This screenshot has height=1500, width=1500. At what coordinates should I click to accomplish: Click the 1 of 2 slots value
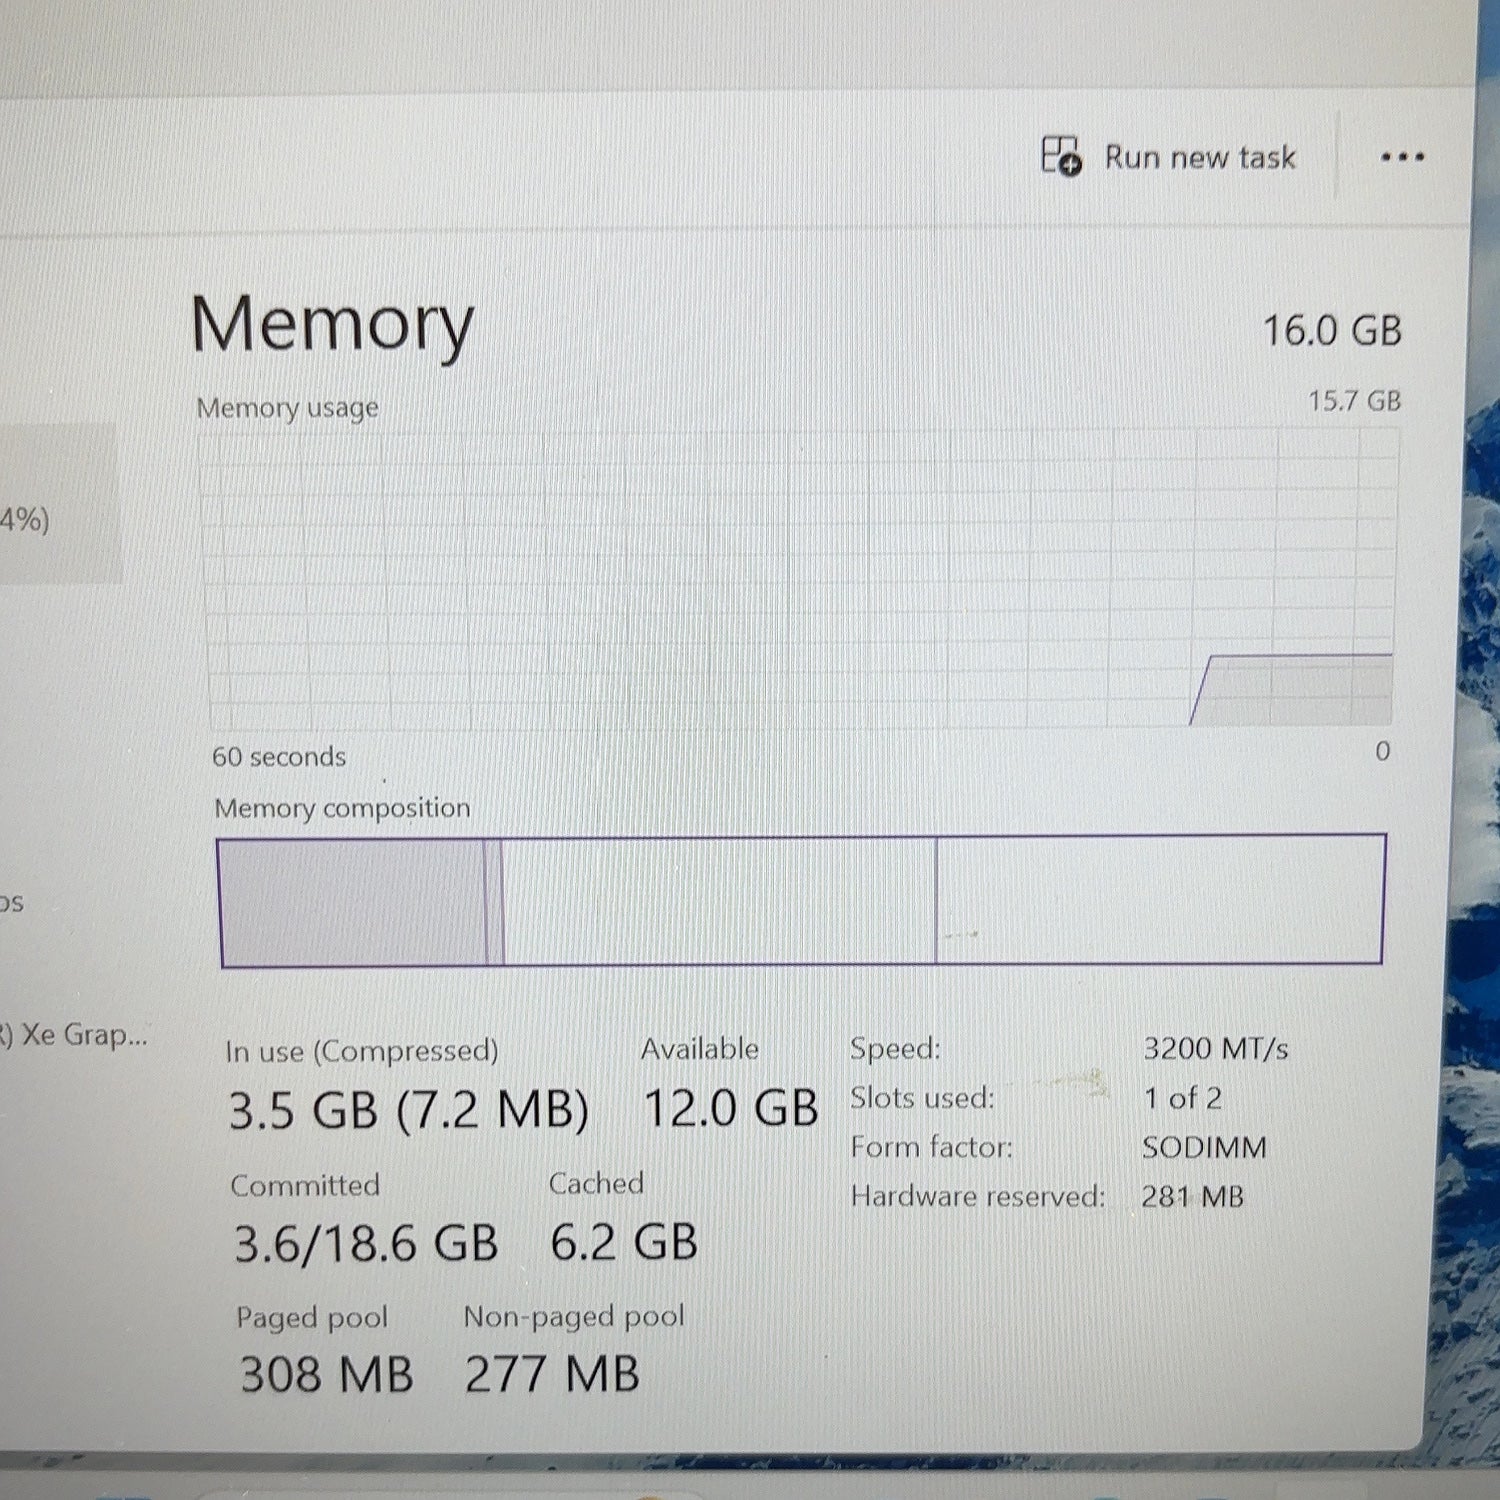coord(1183,1098)
